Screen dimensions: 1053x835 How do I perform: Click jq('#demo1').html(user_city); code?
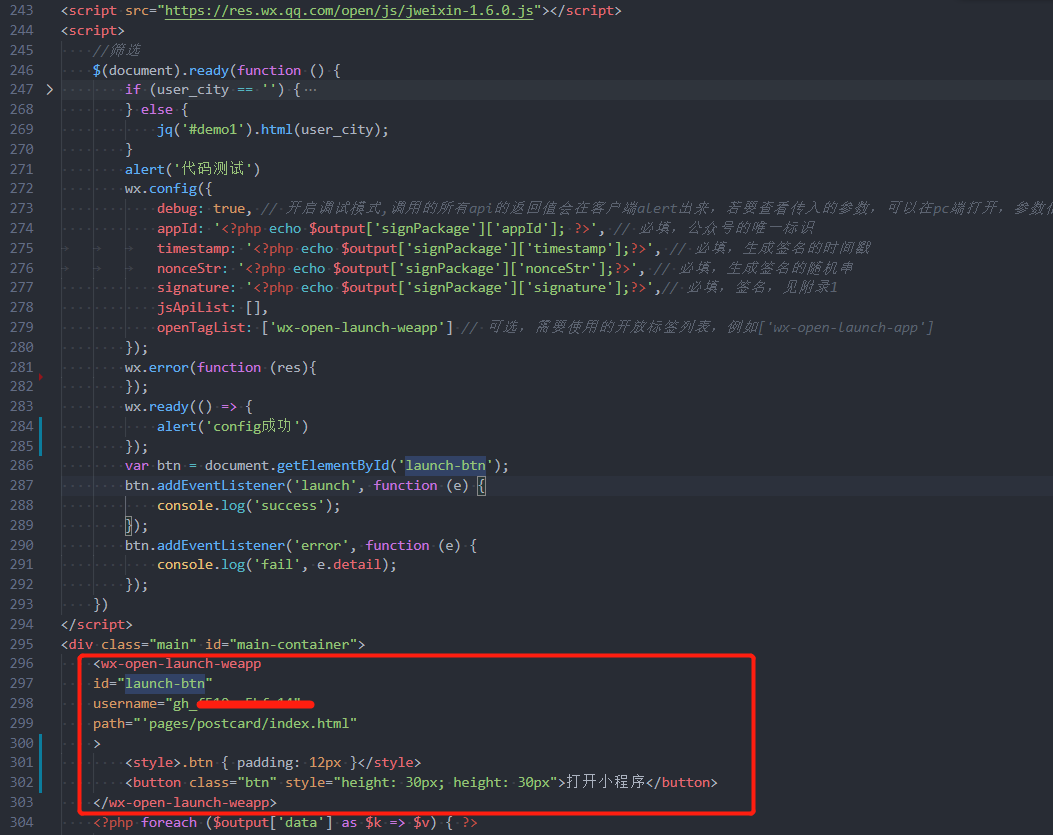pyautogui.click(x=273, y=129)
